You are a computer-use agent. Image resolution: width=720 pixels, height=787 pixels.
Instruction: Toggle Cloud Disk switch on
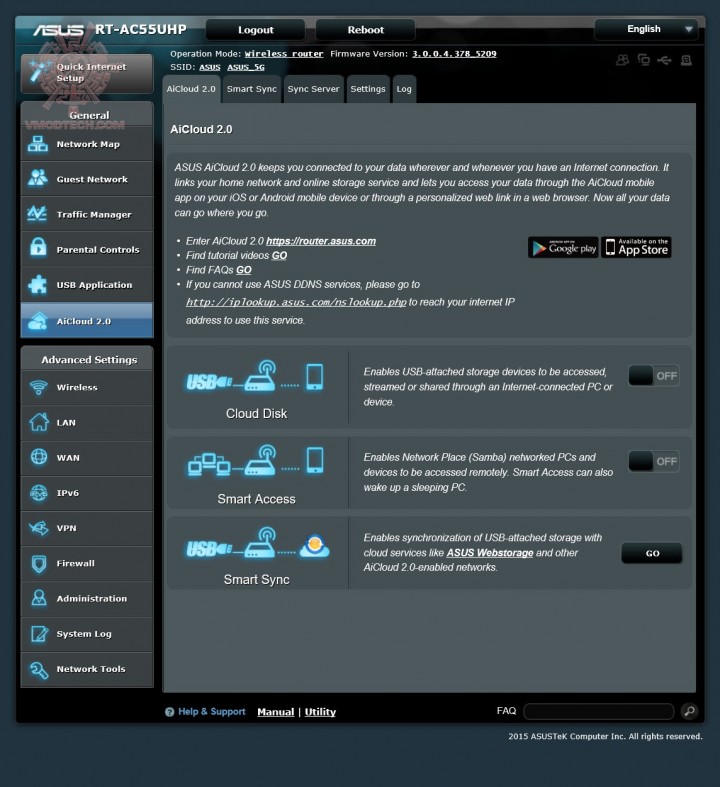coord(654,375)
